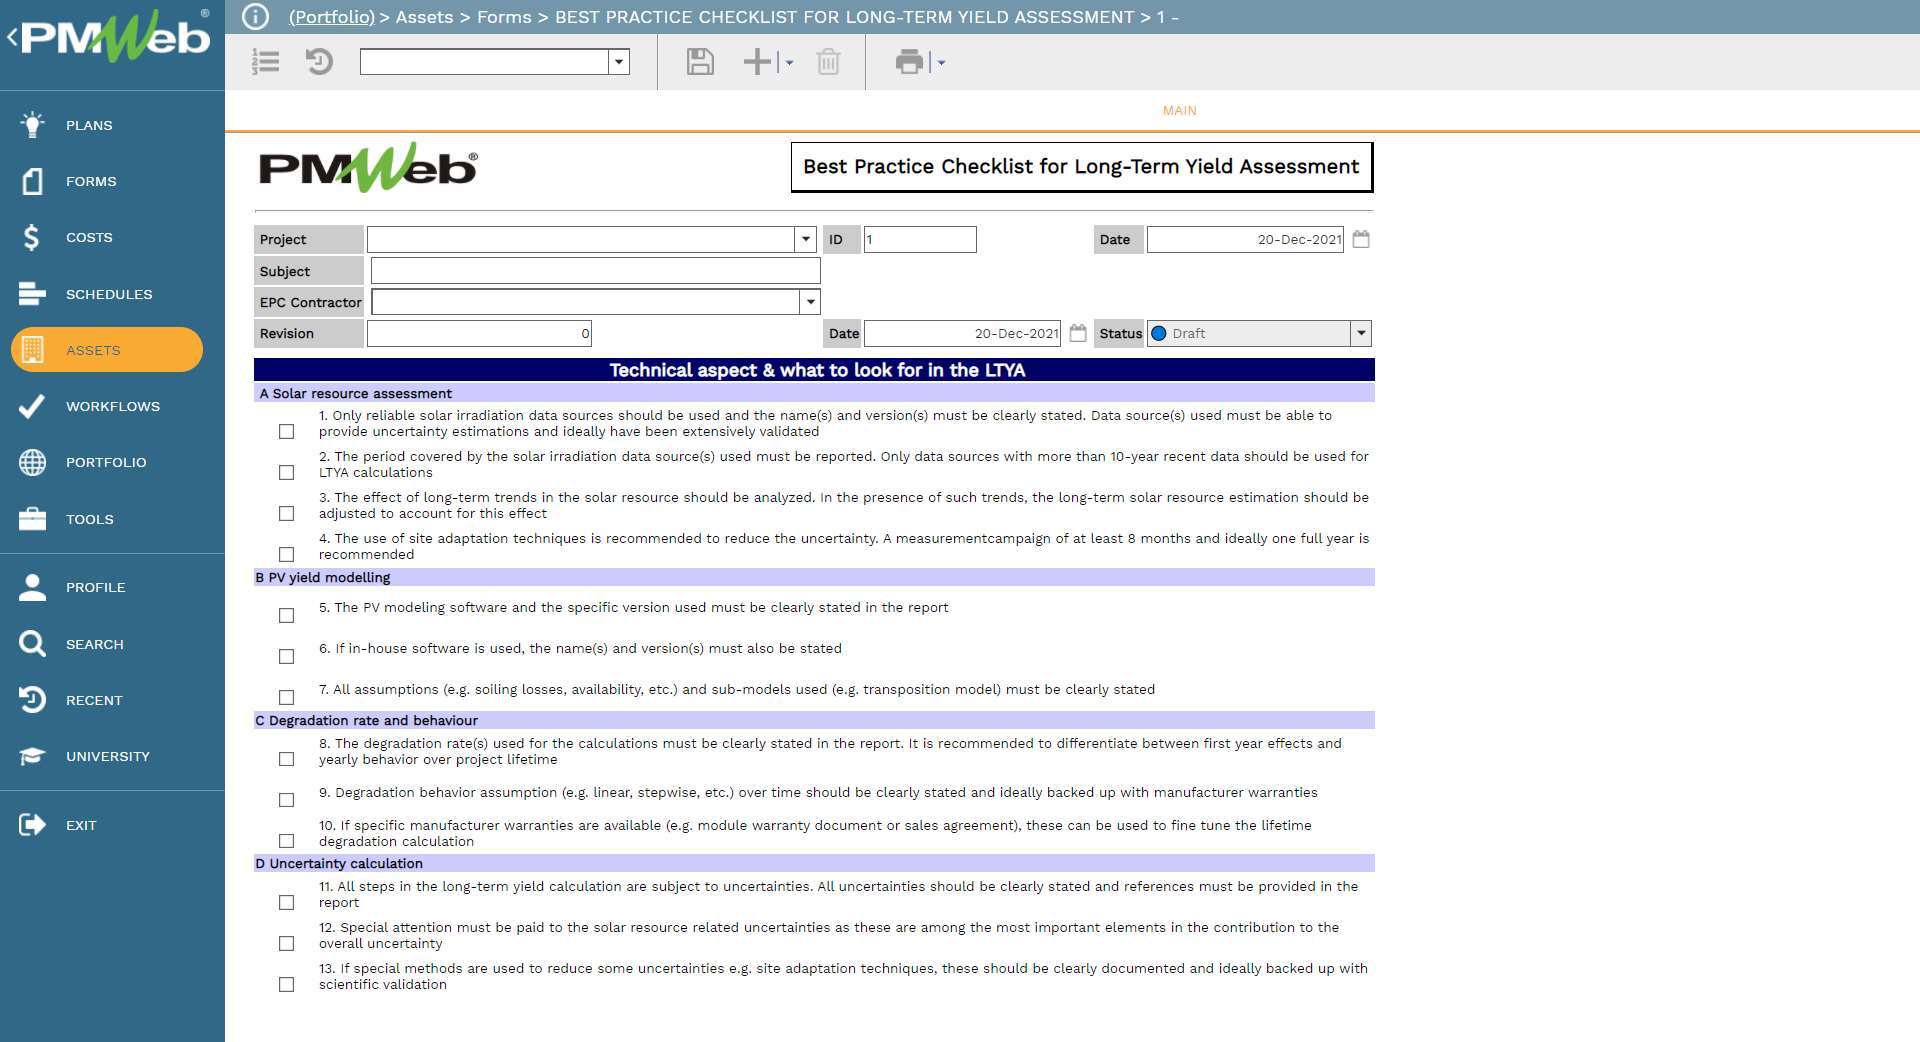Click the Print icon in toolbar
The image size is (1920, 1042).
click(909, 62)
